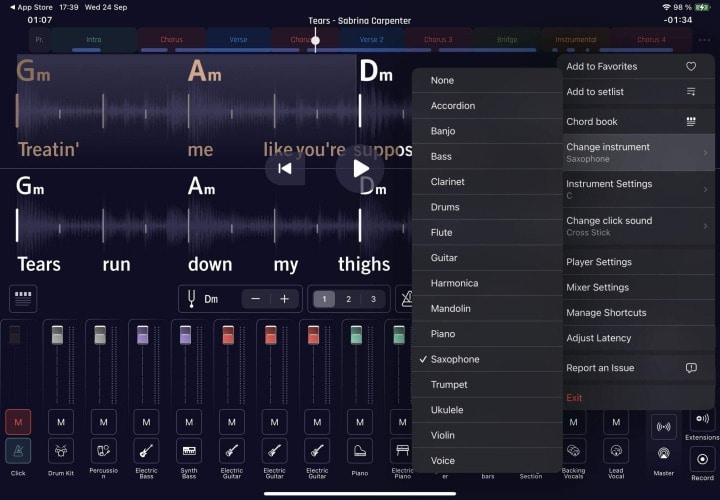The height and width of the screenshot is (500, 720).
Task: Choose None in instrument list
Action: coord(487,80)
